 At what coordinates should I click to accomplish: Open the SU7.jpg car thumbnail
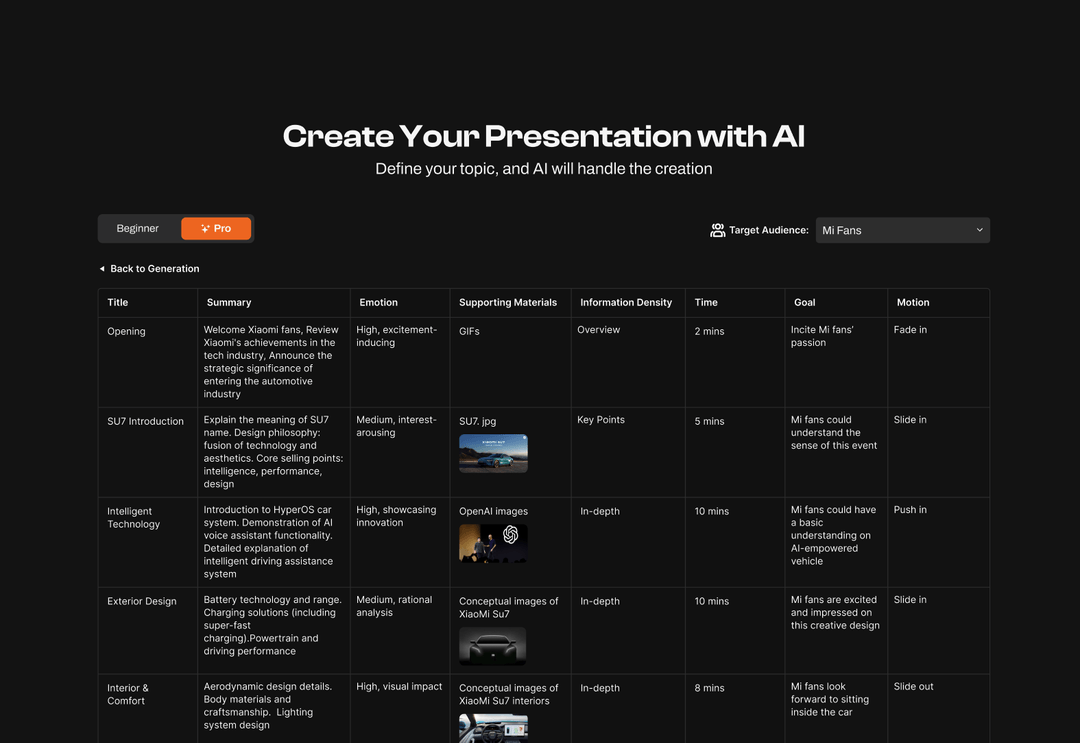(493, 453)
